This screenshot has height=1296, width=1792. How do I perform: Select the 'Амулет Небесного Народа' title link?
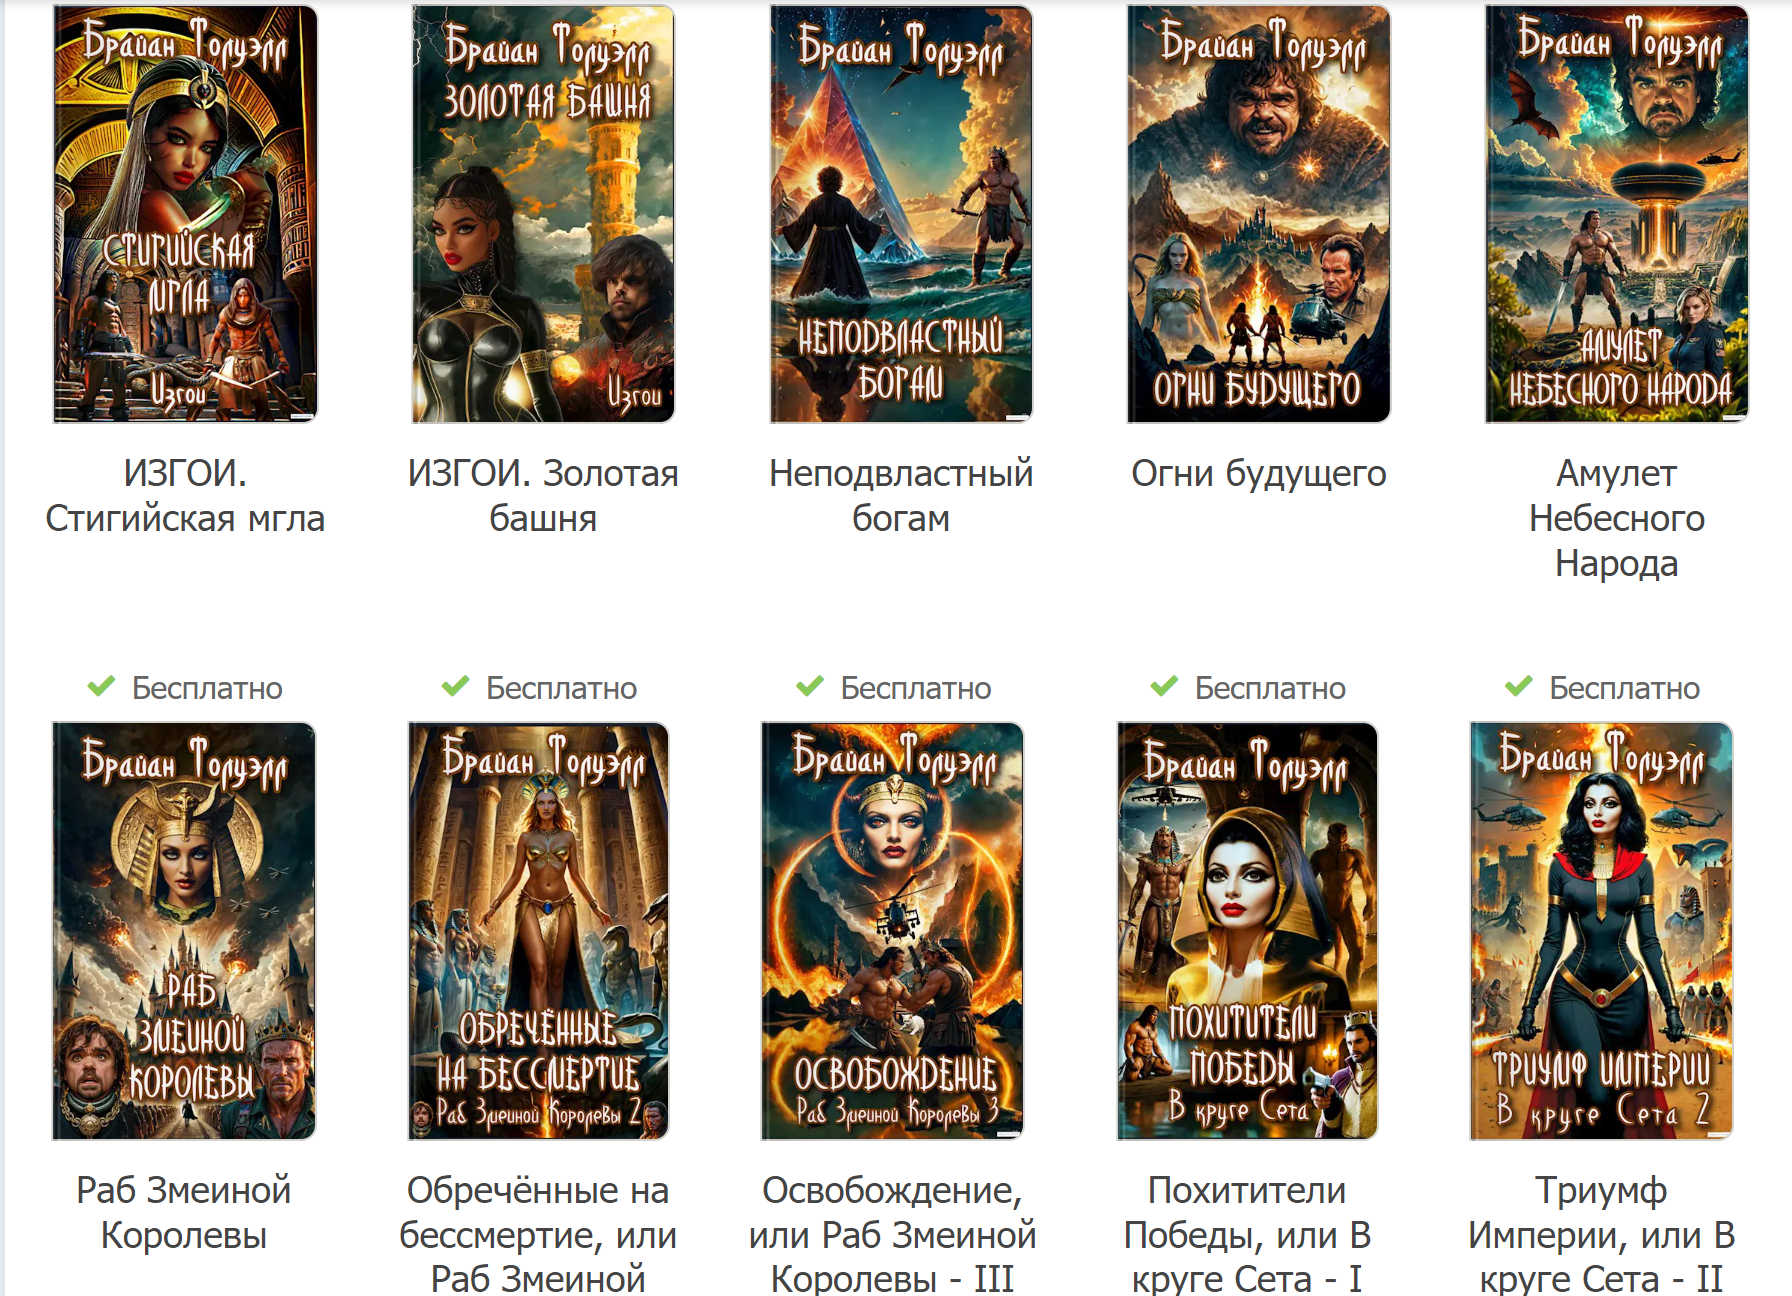click(1617, 518)
